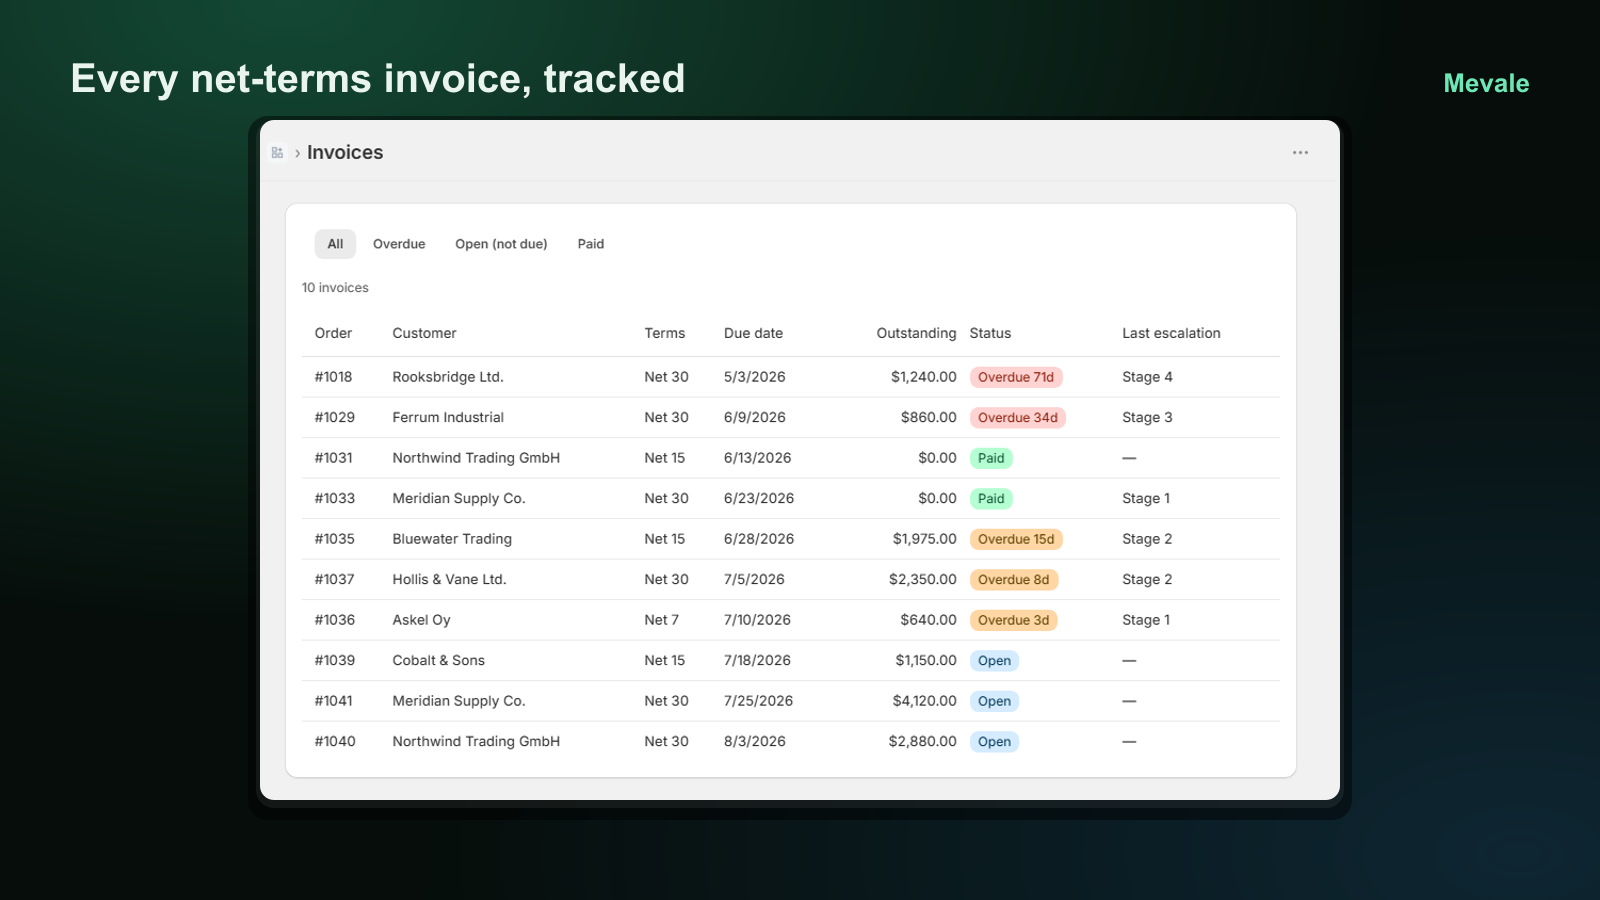Screen dimensions: 1600x900
Task: Select Northwind Trading GmbH in order #1040 row
Action: 476,741
